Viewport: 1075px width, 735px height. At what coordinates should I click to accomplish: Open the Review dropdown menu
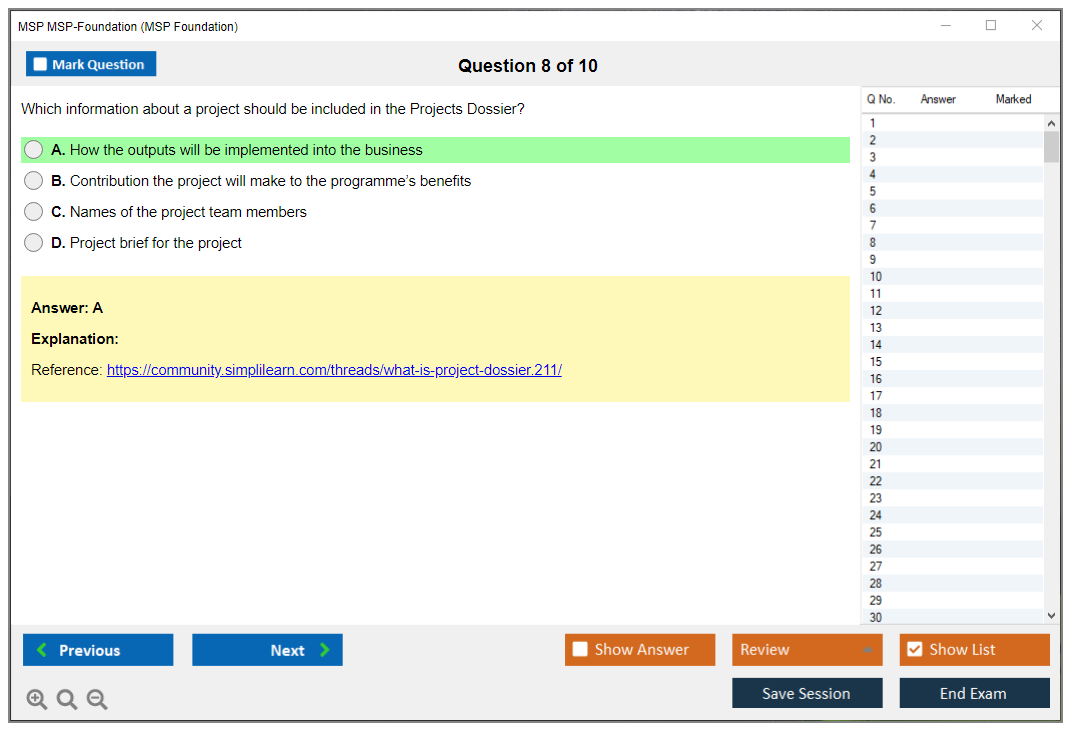coord(806,650)
